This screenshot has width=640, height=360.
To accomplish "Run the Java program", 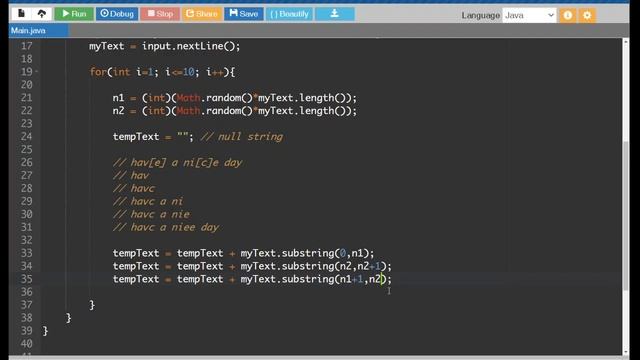I will 74,14.
